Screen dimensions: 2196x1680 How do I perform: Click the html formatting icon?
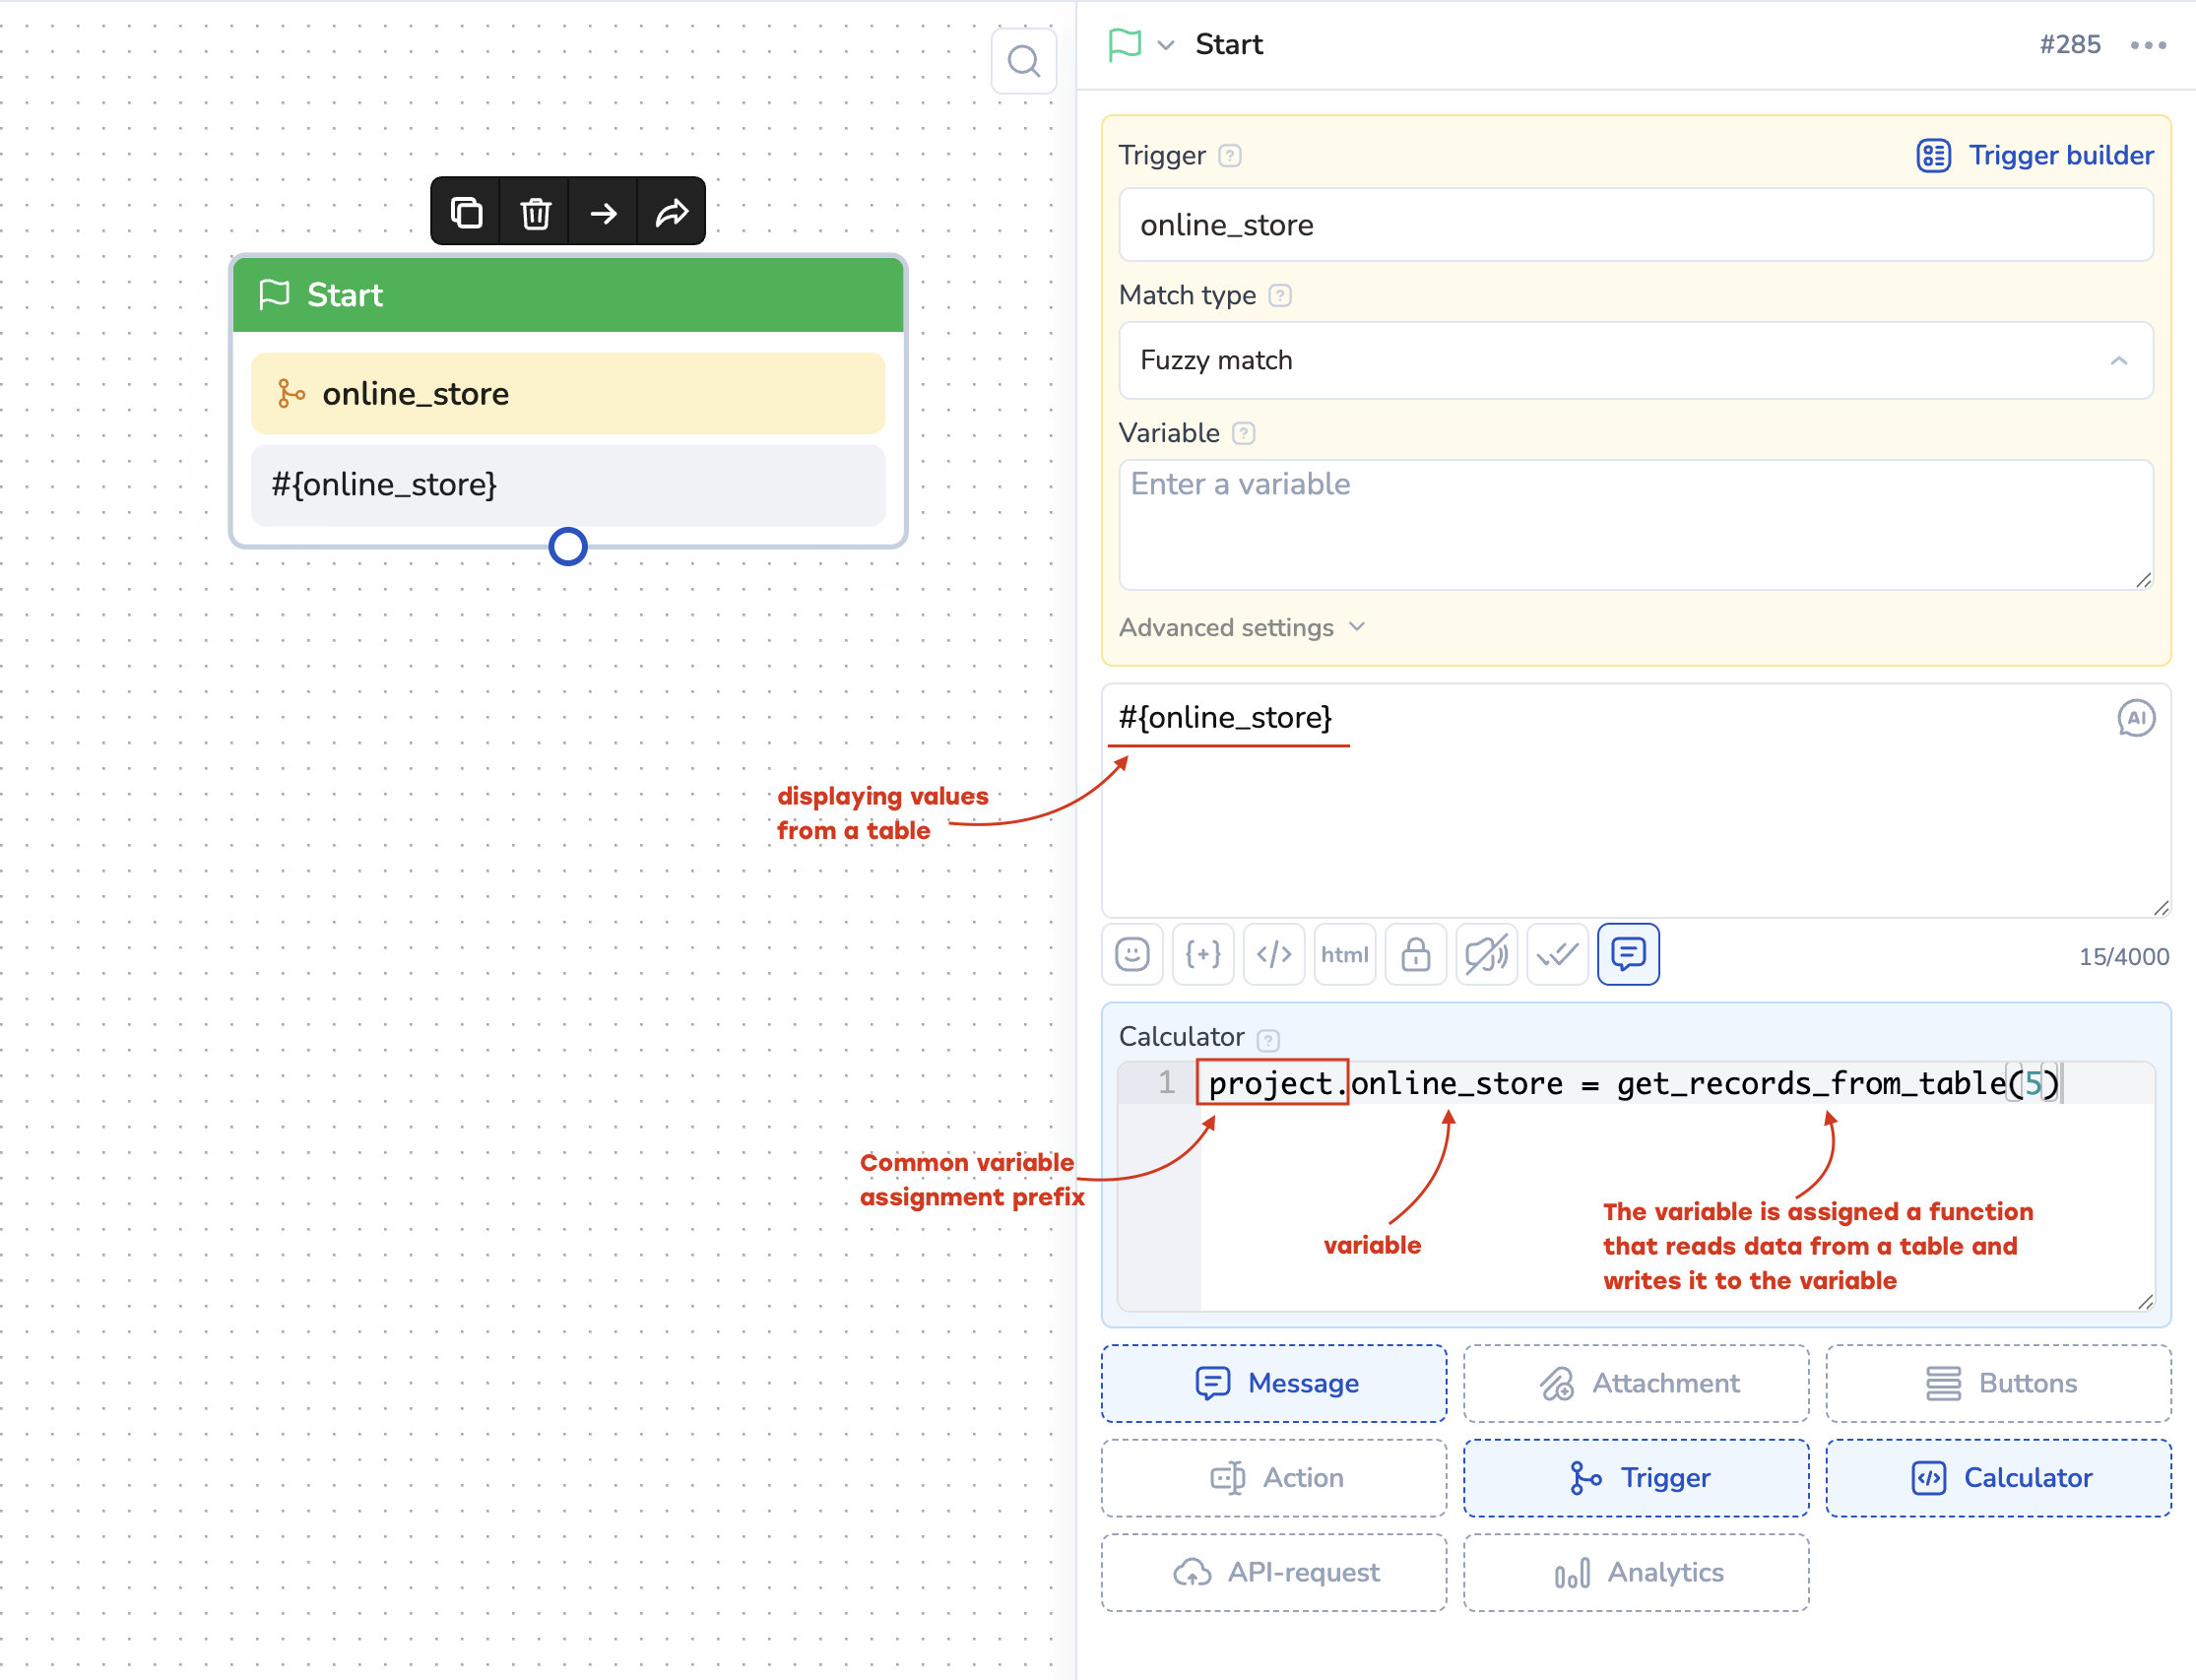point(1344,954)
